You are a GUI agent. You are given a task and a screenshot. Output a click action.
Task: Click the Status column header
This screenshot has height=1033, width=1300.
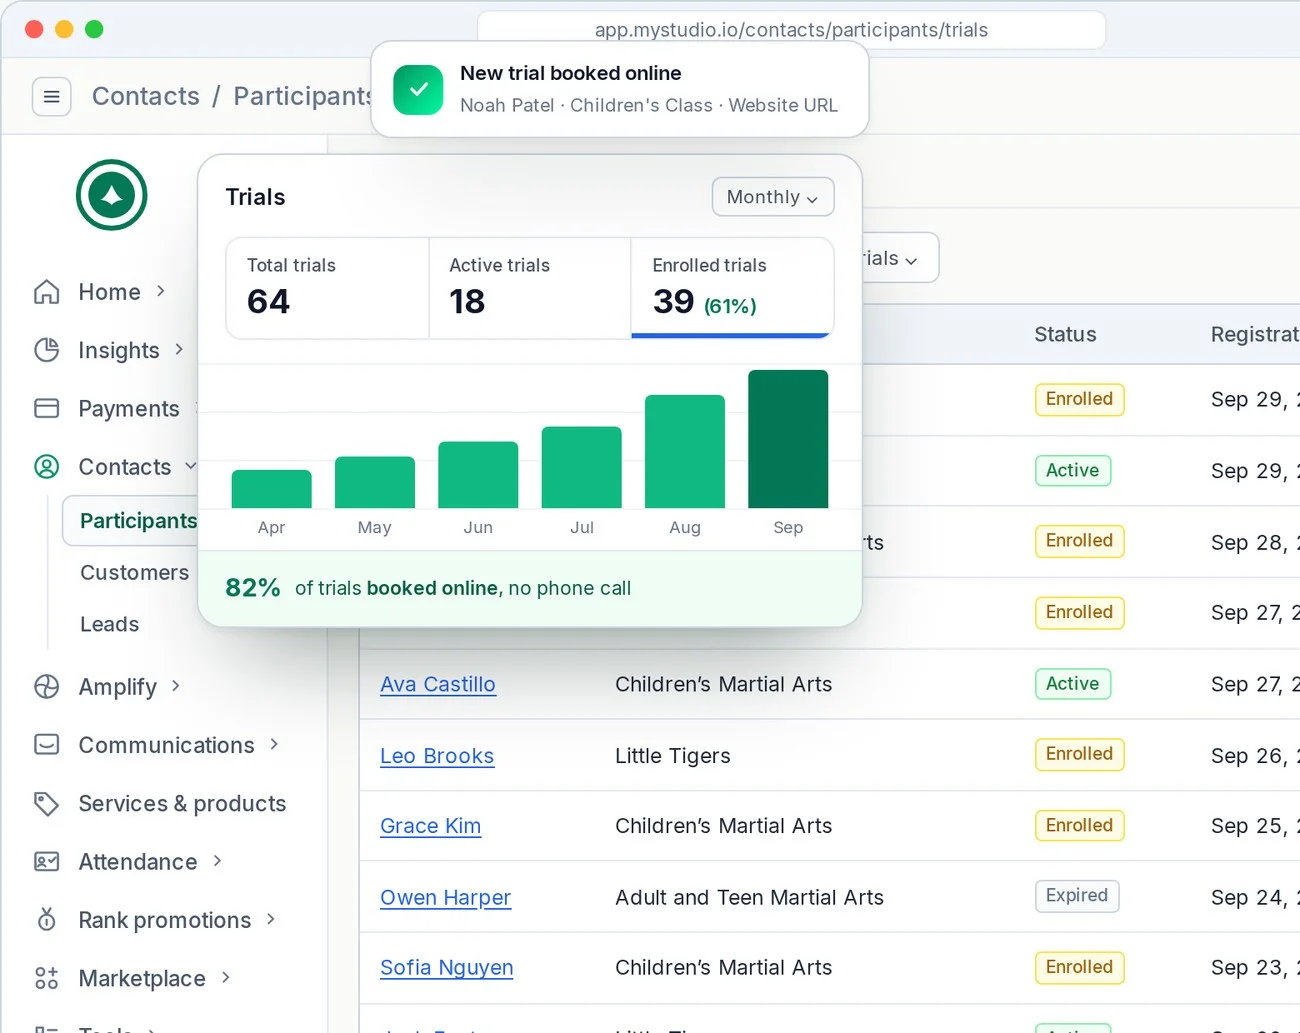coord(1065,335)
